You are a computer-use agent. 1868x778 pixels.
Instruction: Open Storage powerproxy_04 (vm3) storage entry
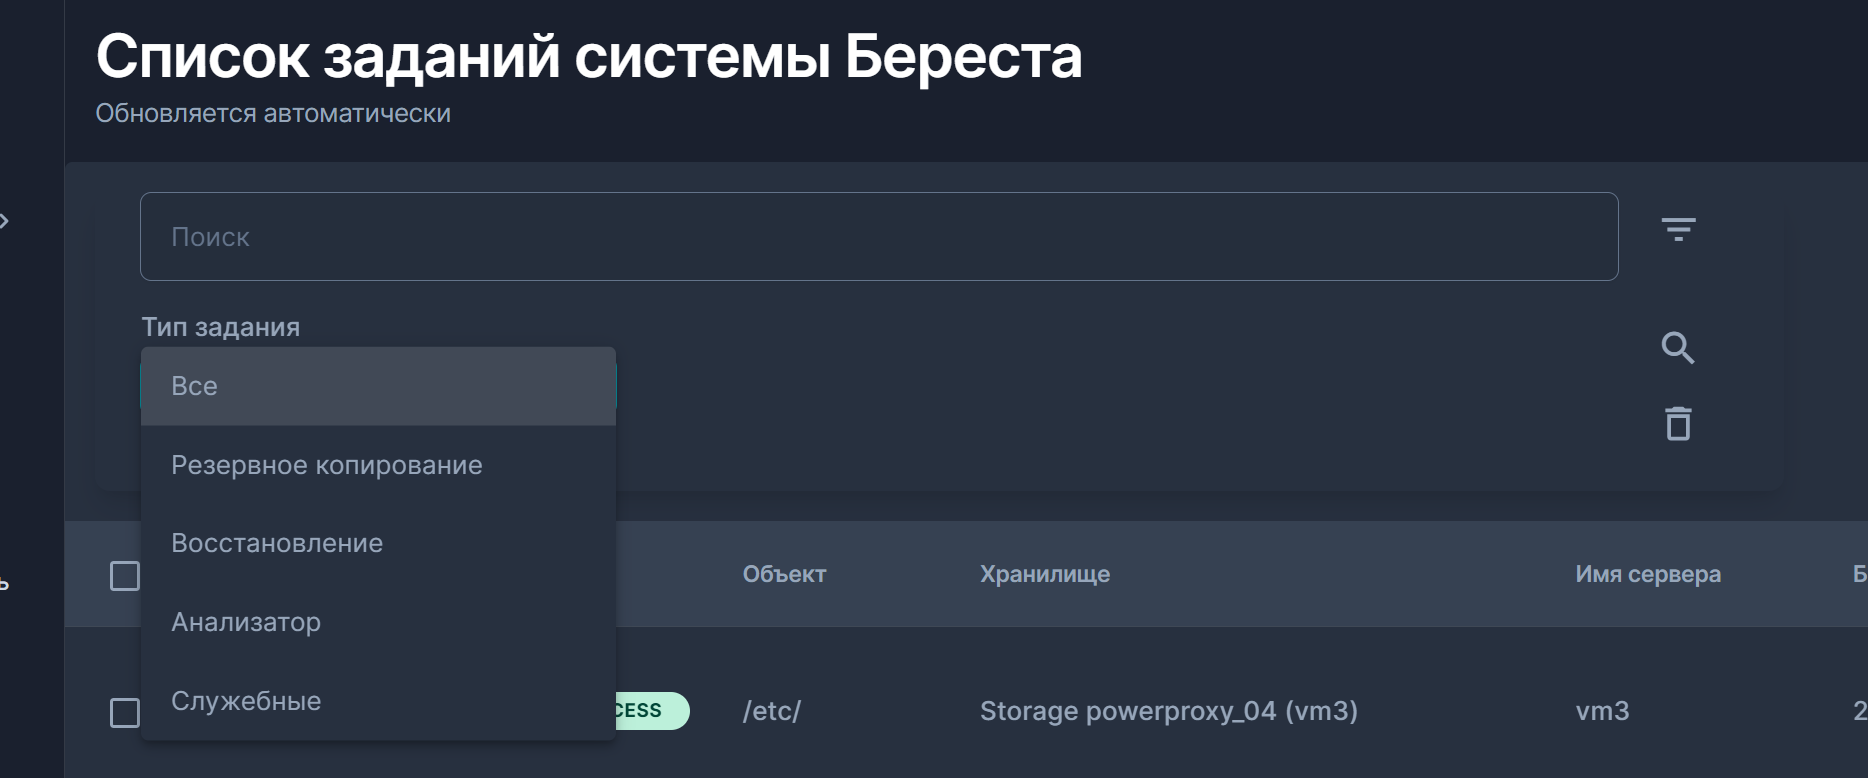point(1168,711)
